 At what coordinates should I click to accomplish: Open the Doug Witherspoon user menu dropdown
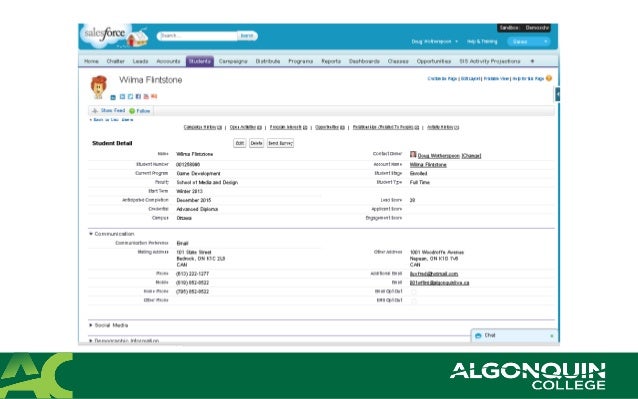tap(435, 41)
